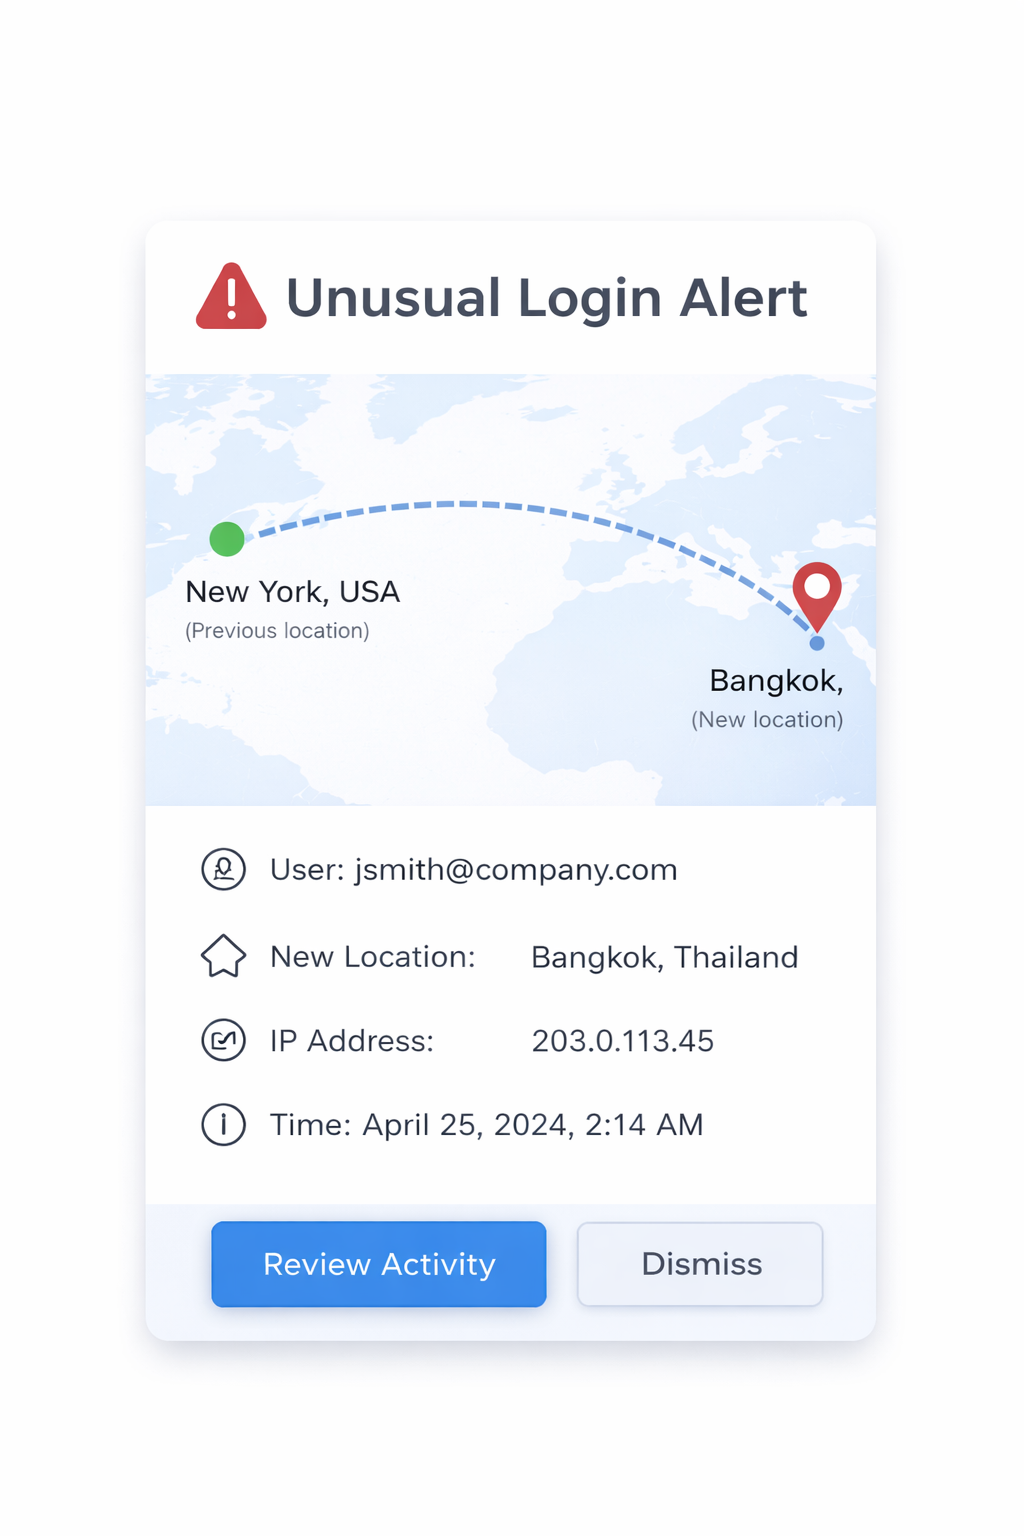The image size is (1024, 1536).
Task: Click the user profile icon beside jsmith
Action: 223,869
